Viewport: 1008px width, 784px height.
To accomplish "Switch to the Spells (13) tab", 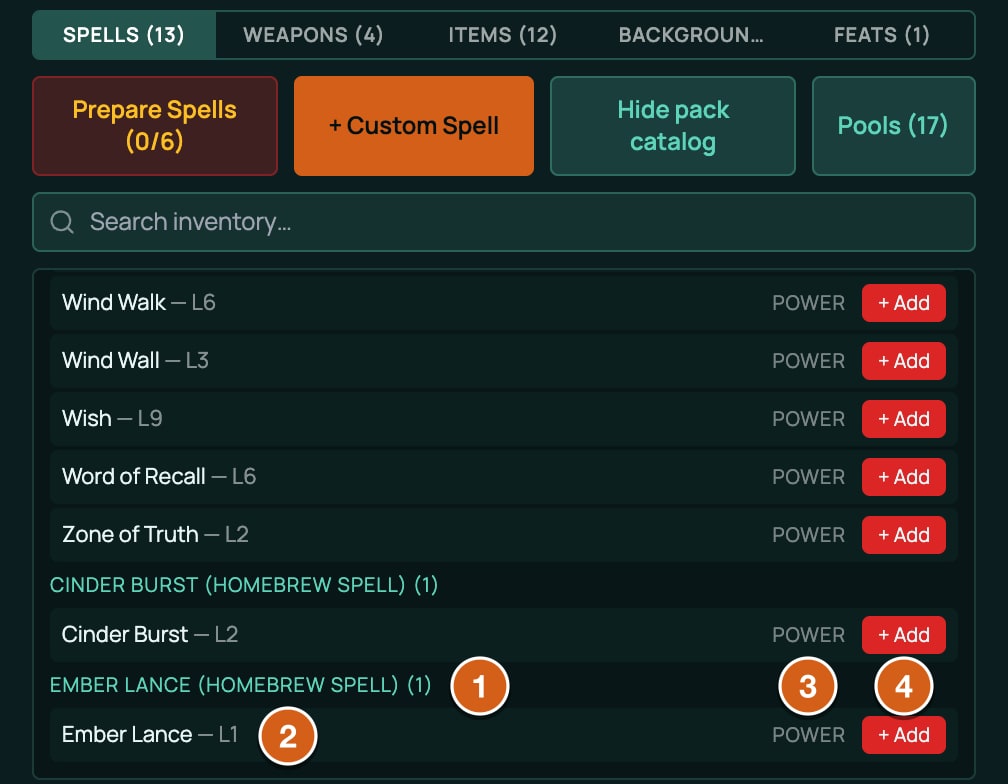I will pos(123,35).
